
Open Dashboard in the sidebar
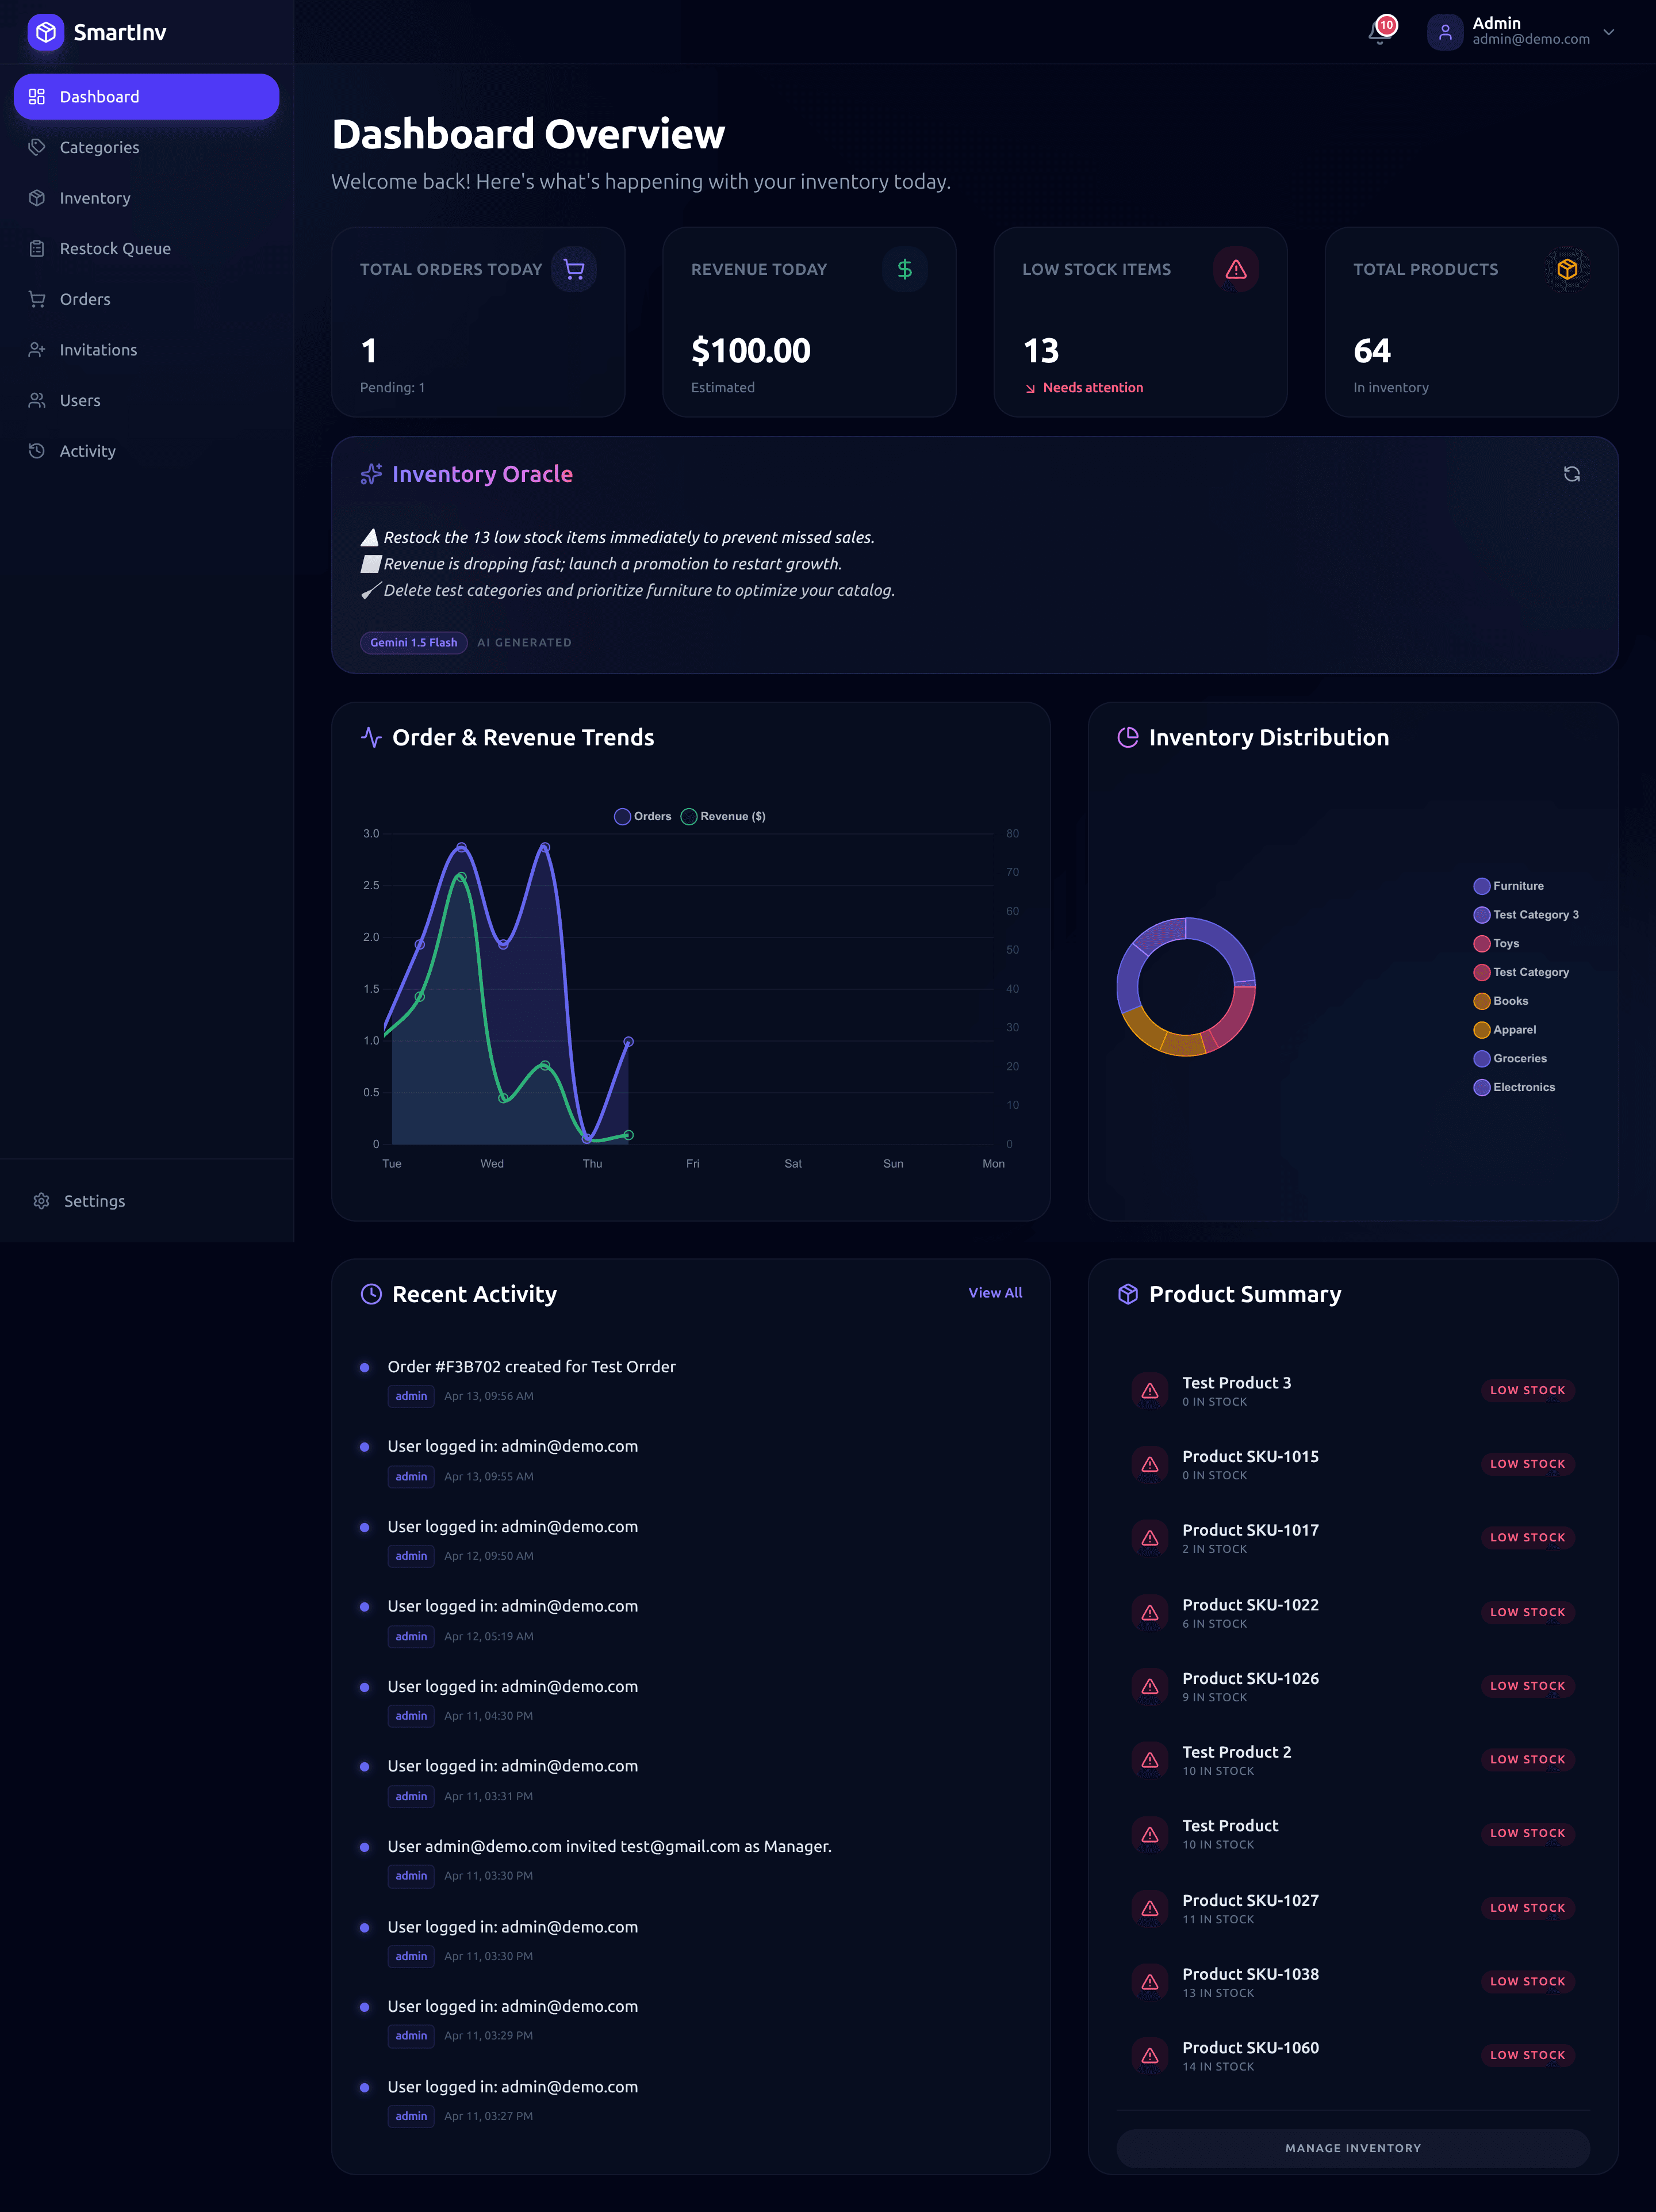coord(146,97)
